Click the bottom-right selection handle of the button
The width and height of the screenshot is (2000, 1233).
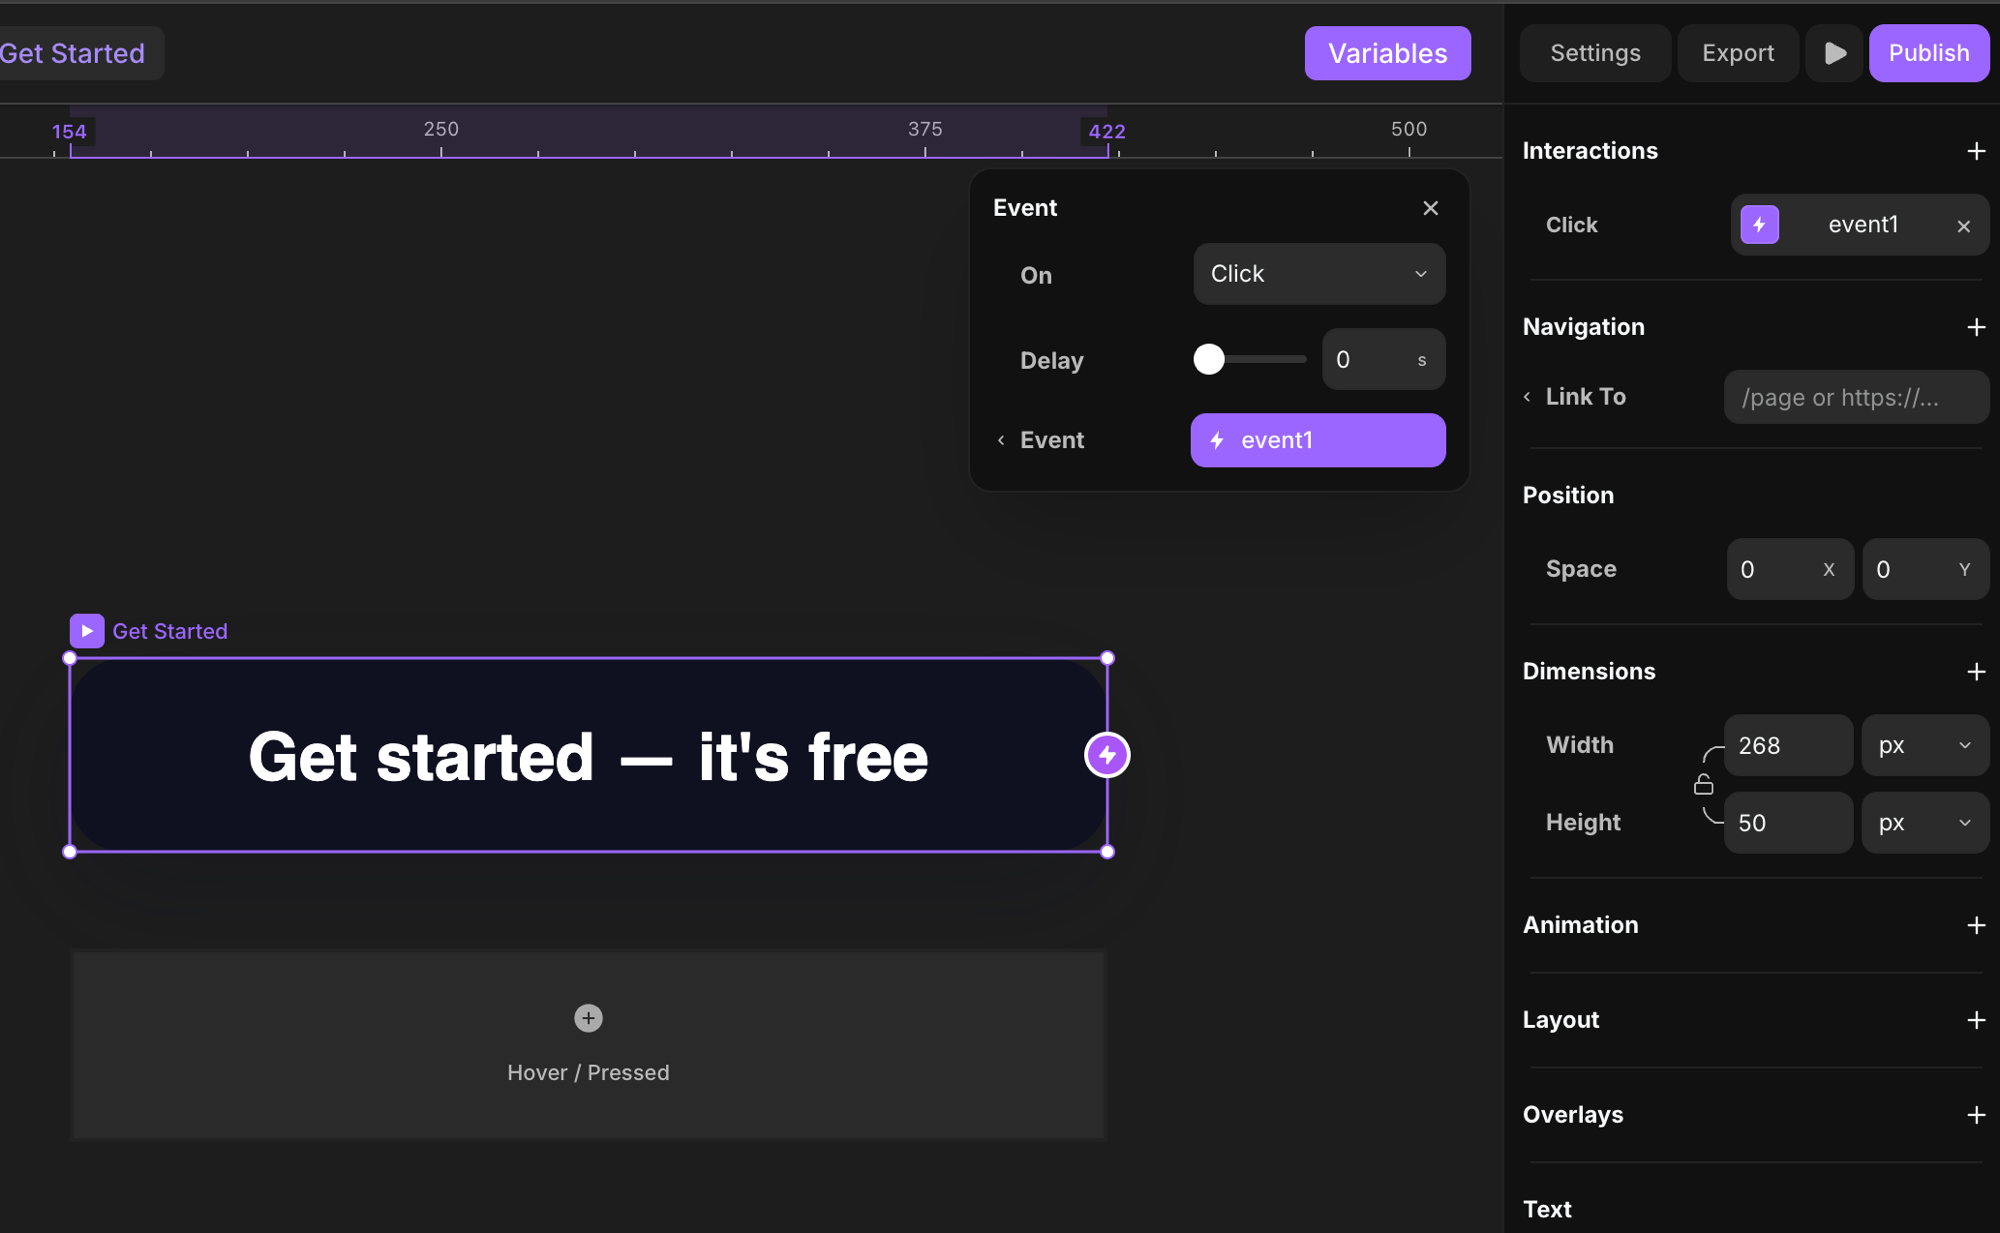(x=1107, y=852)
